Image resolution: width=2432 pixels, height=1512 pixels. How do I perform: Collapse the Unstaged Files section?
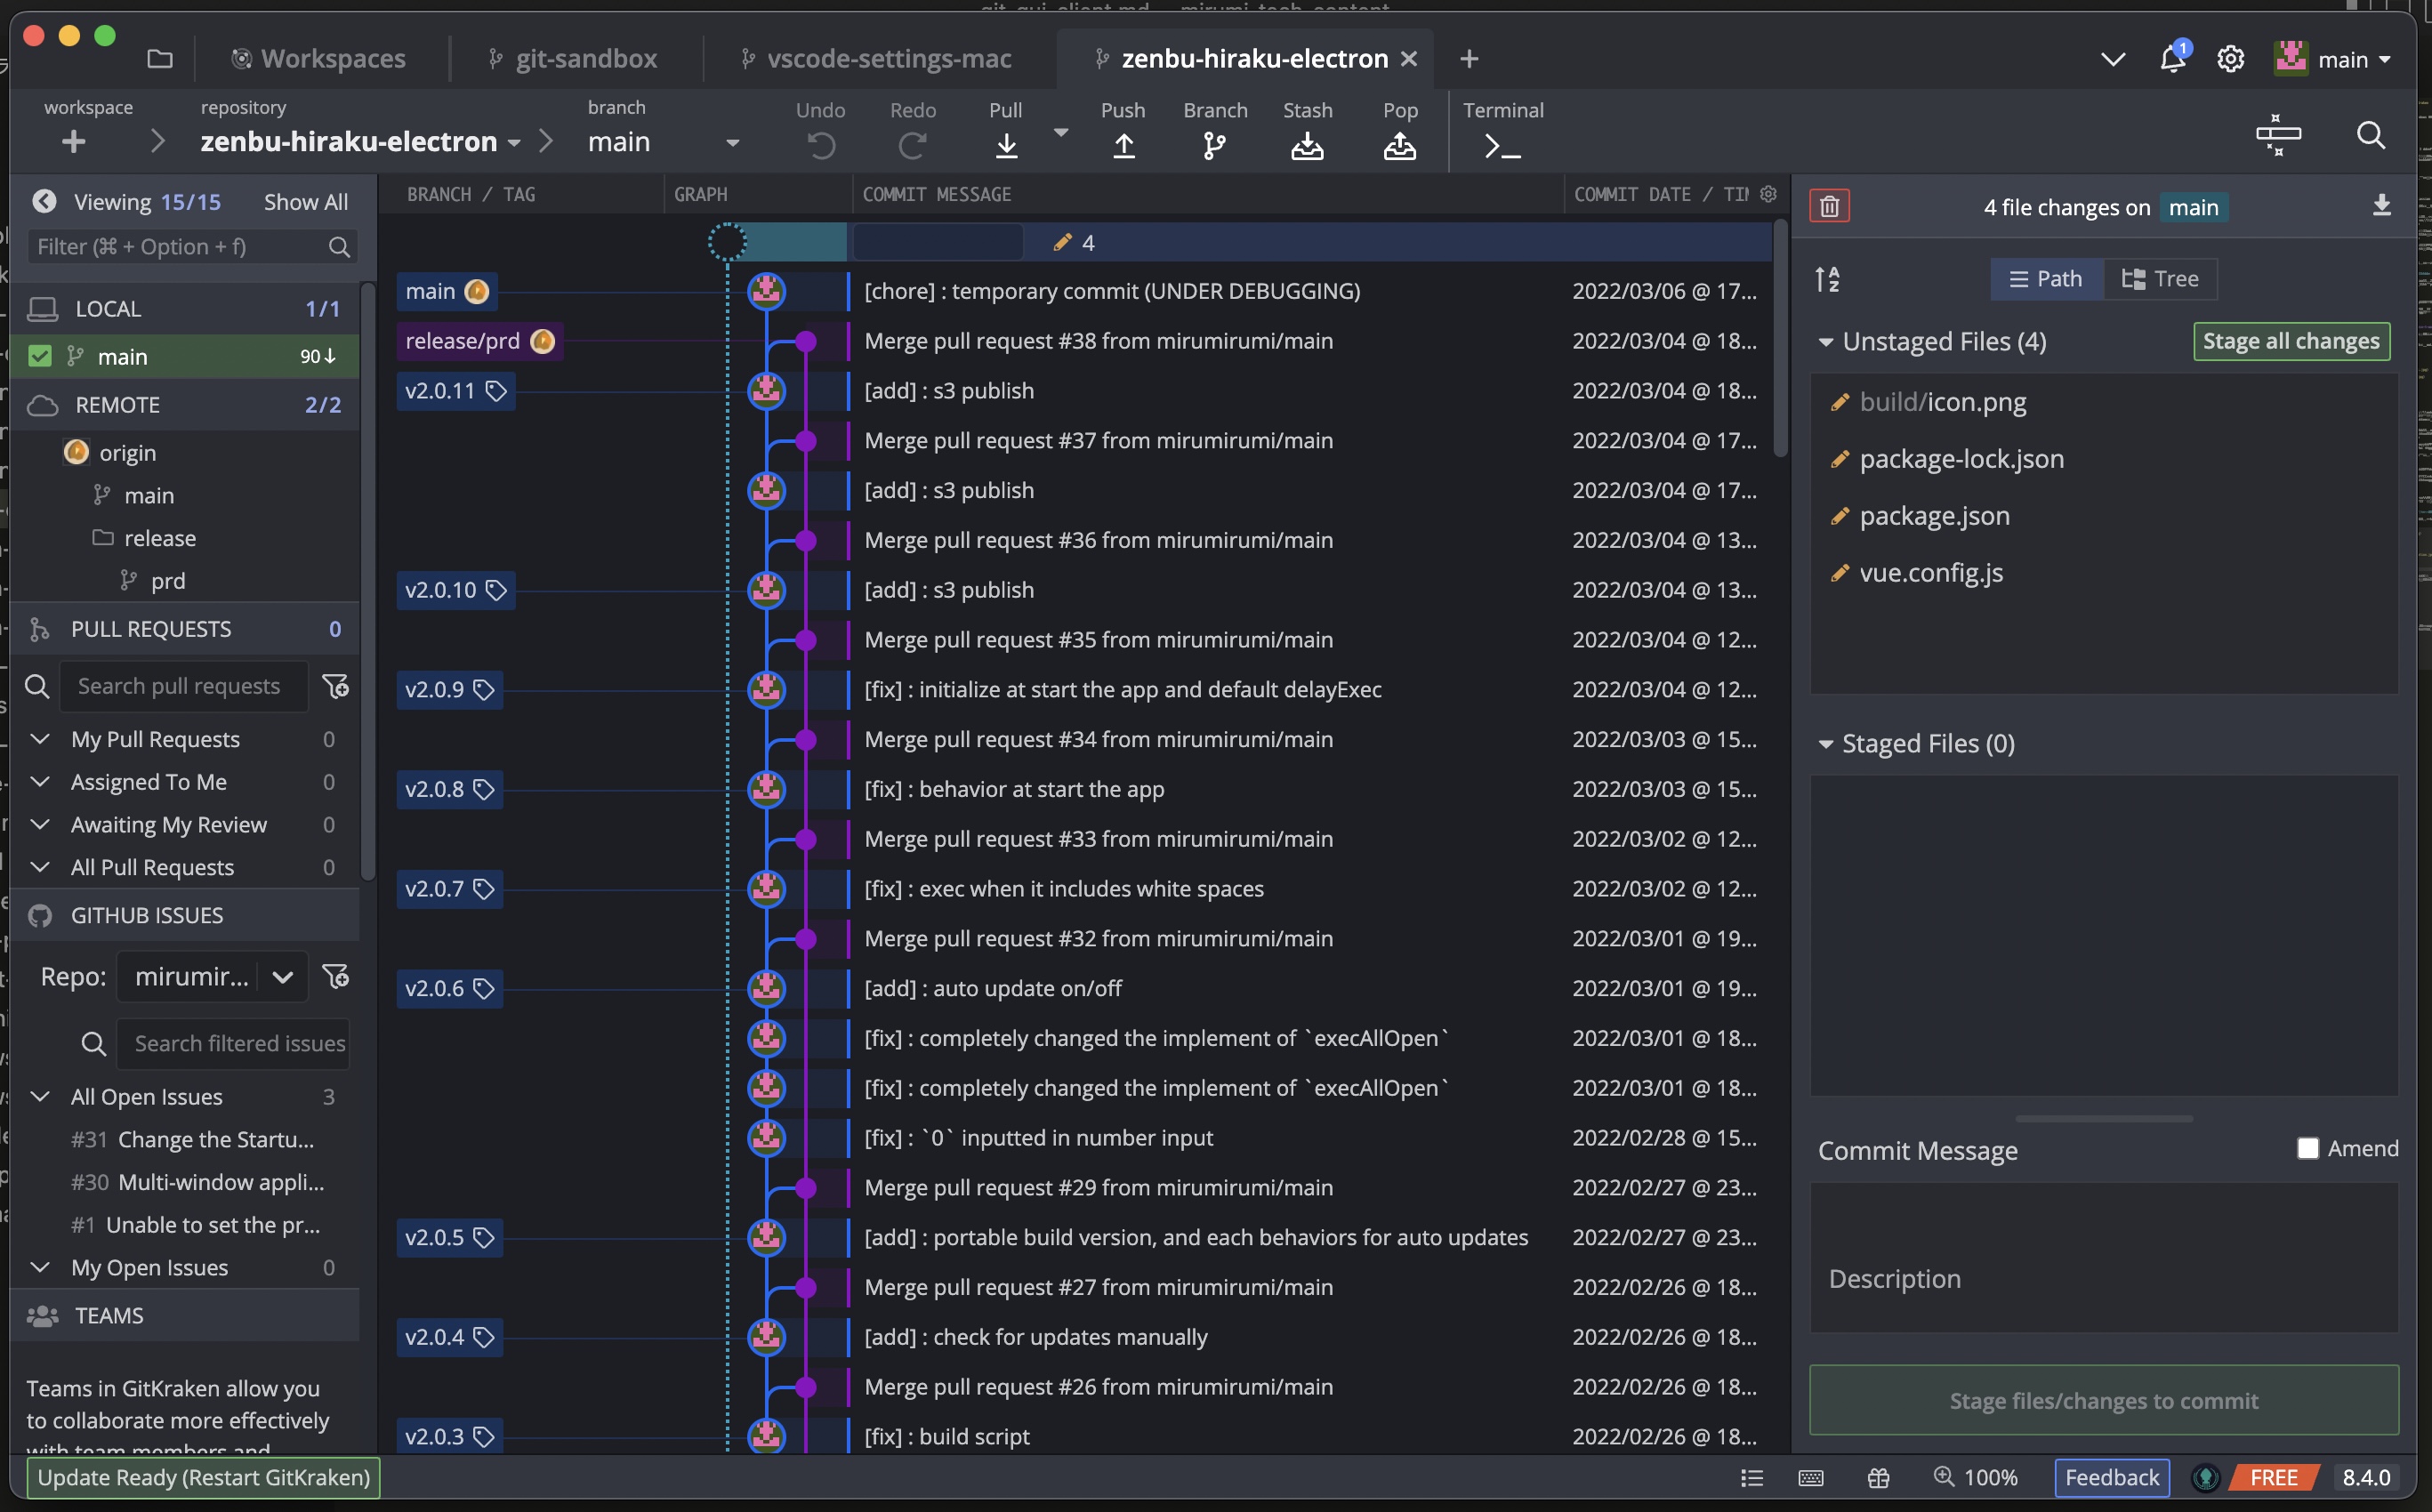1825,342
